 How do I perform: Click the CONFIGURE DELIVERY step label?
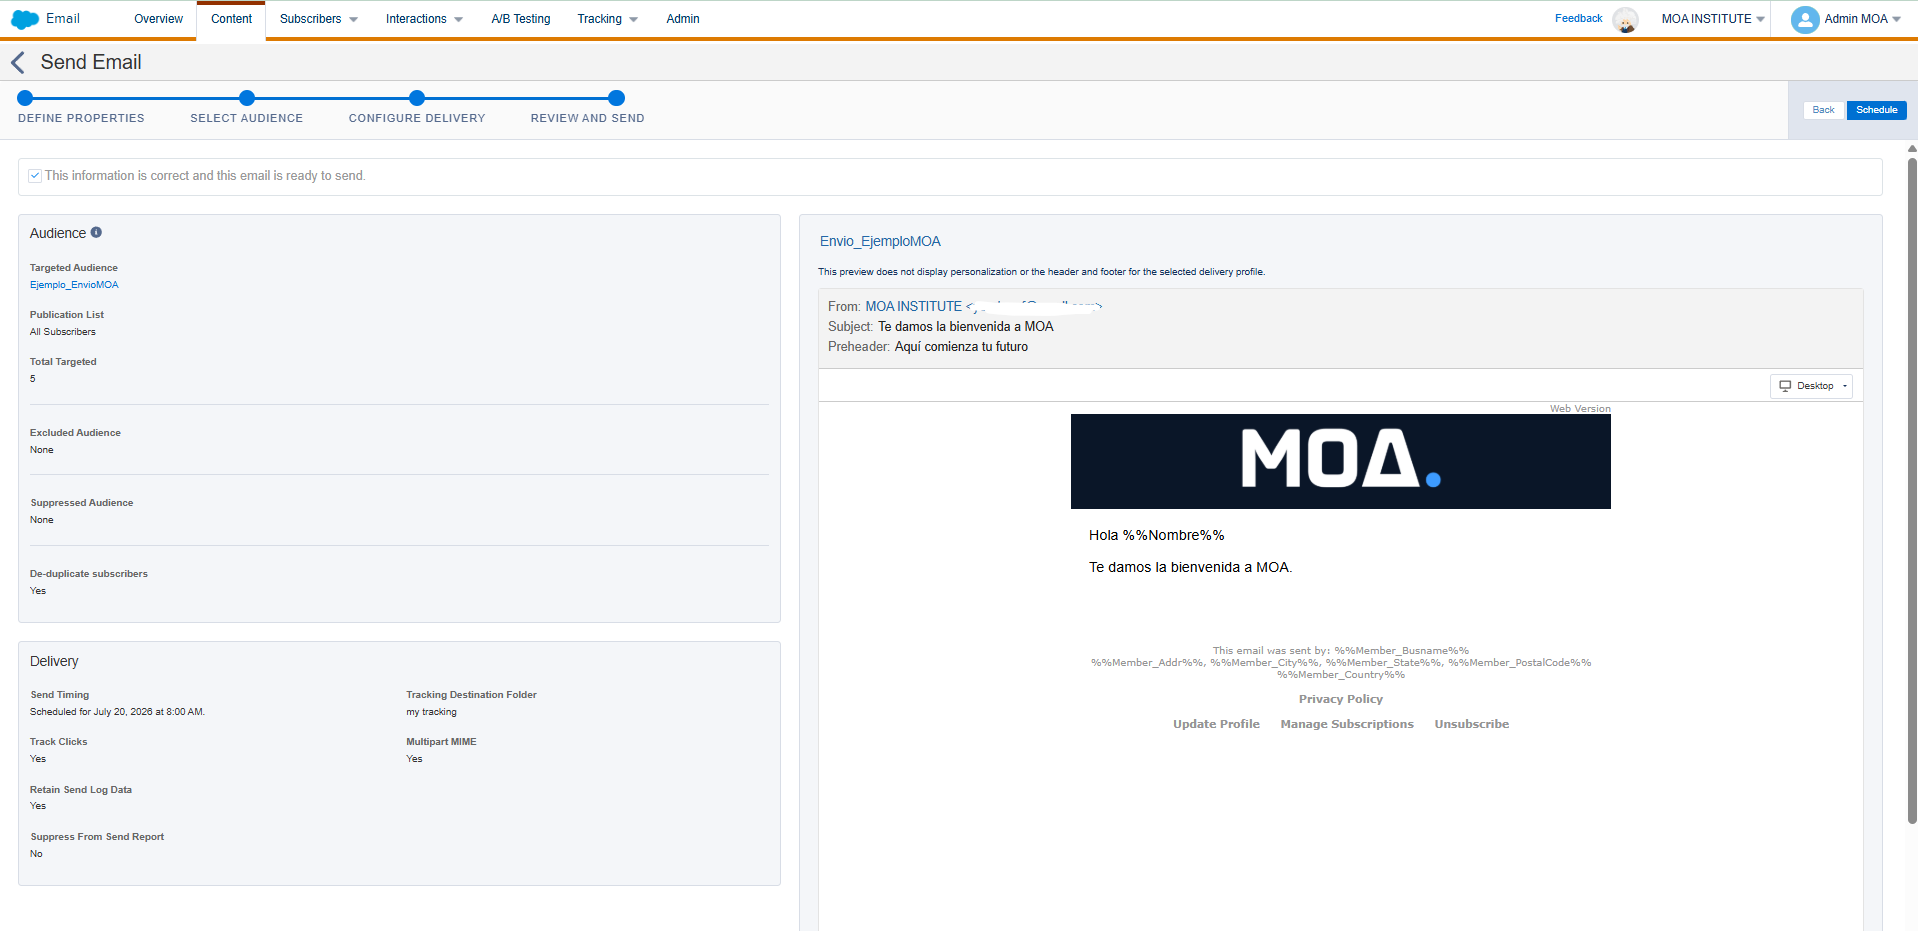tap(417, 118)
